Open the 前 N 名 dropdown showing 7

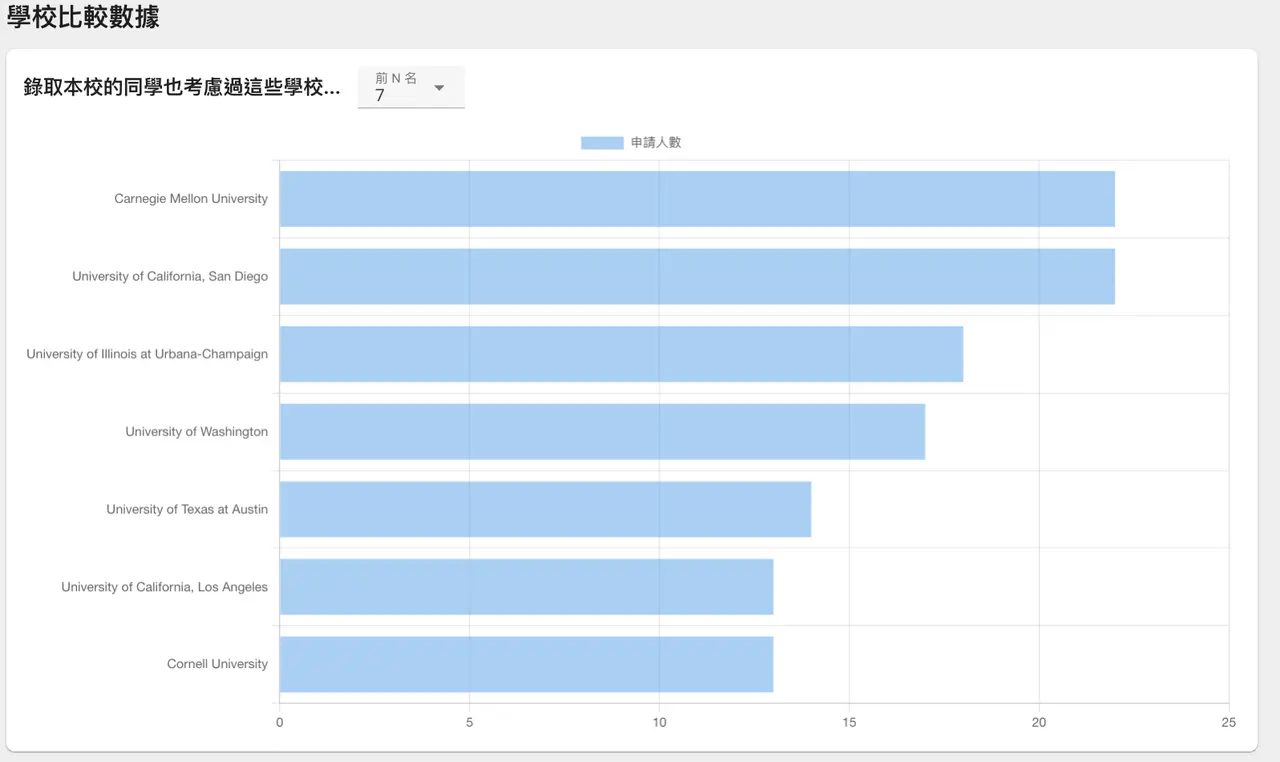(411, 87)
